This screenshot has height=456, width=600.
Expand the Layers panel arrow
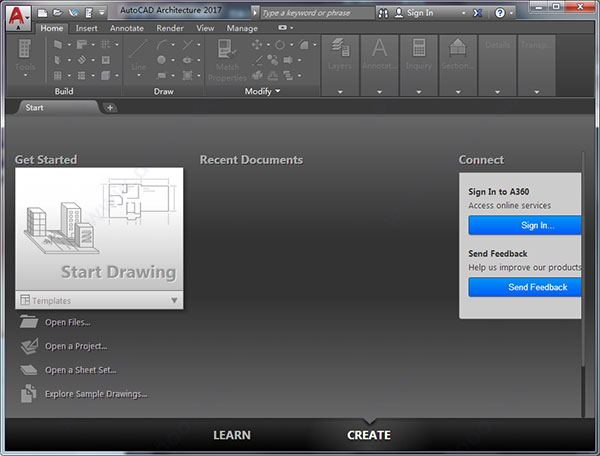tap(340, 92)
